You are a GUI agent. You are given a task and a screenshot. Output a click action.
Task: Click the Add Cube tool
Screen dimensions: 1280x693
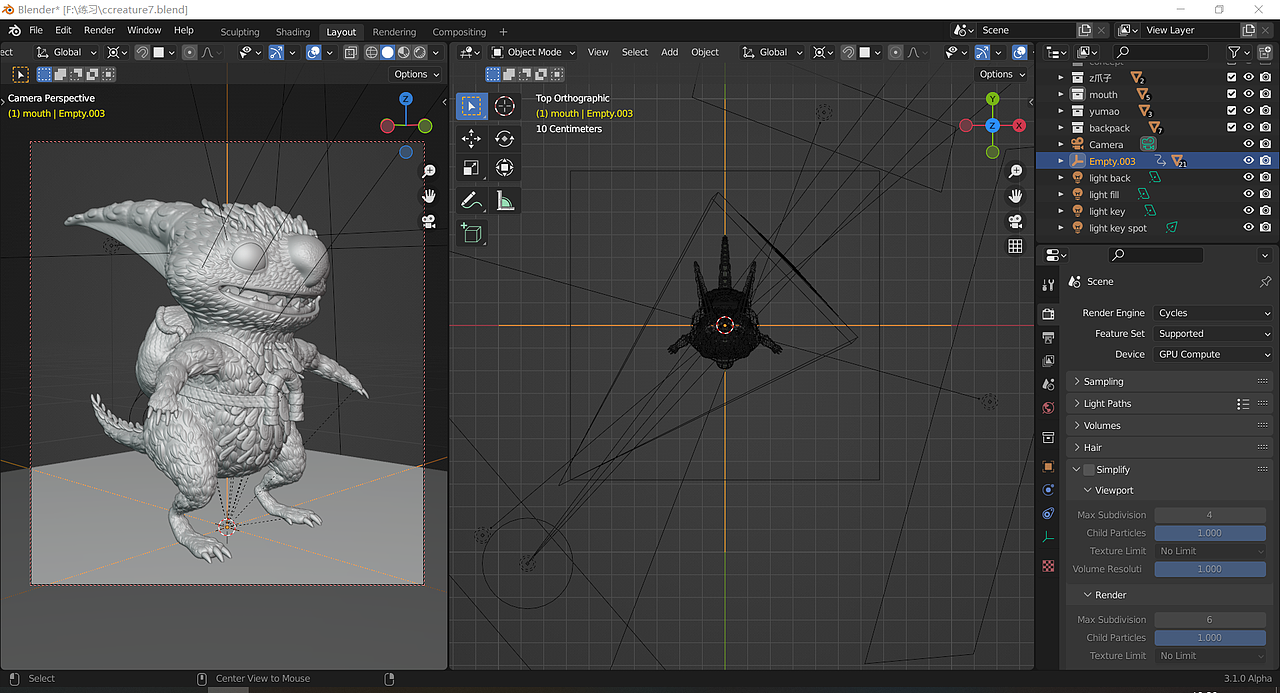point(471,234)
